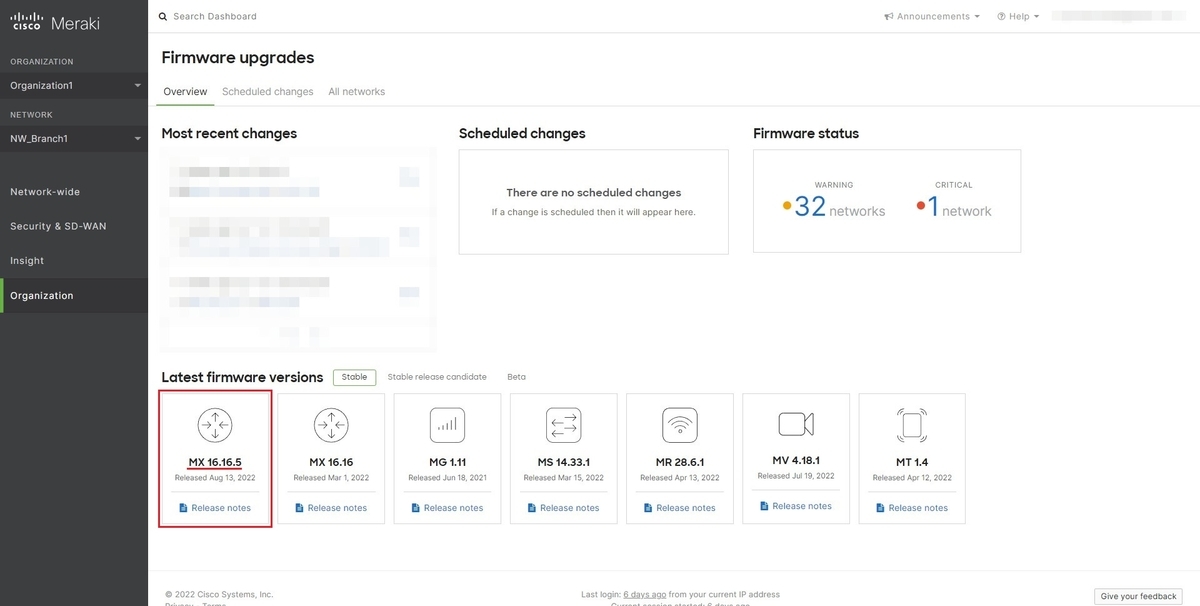Click the Announcements megaphone icon

[x=889, y=16]
